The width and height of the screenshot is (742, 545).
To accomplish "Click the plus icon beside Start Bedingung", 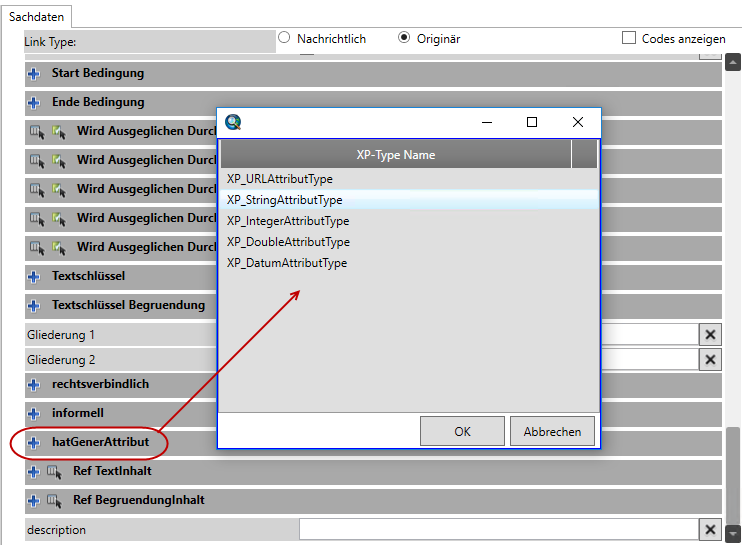I will tap(34, 74).
